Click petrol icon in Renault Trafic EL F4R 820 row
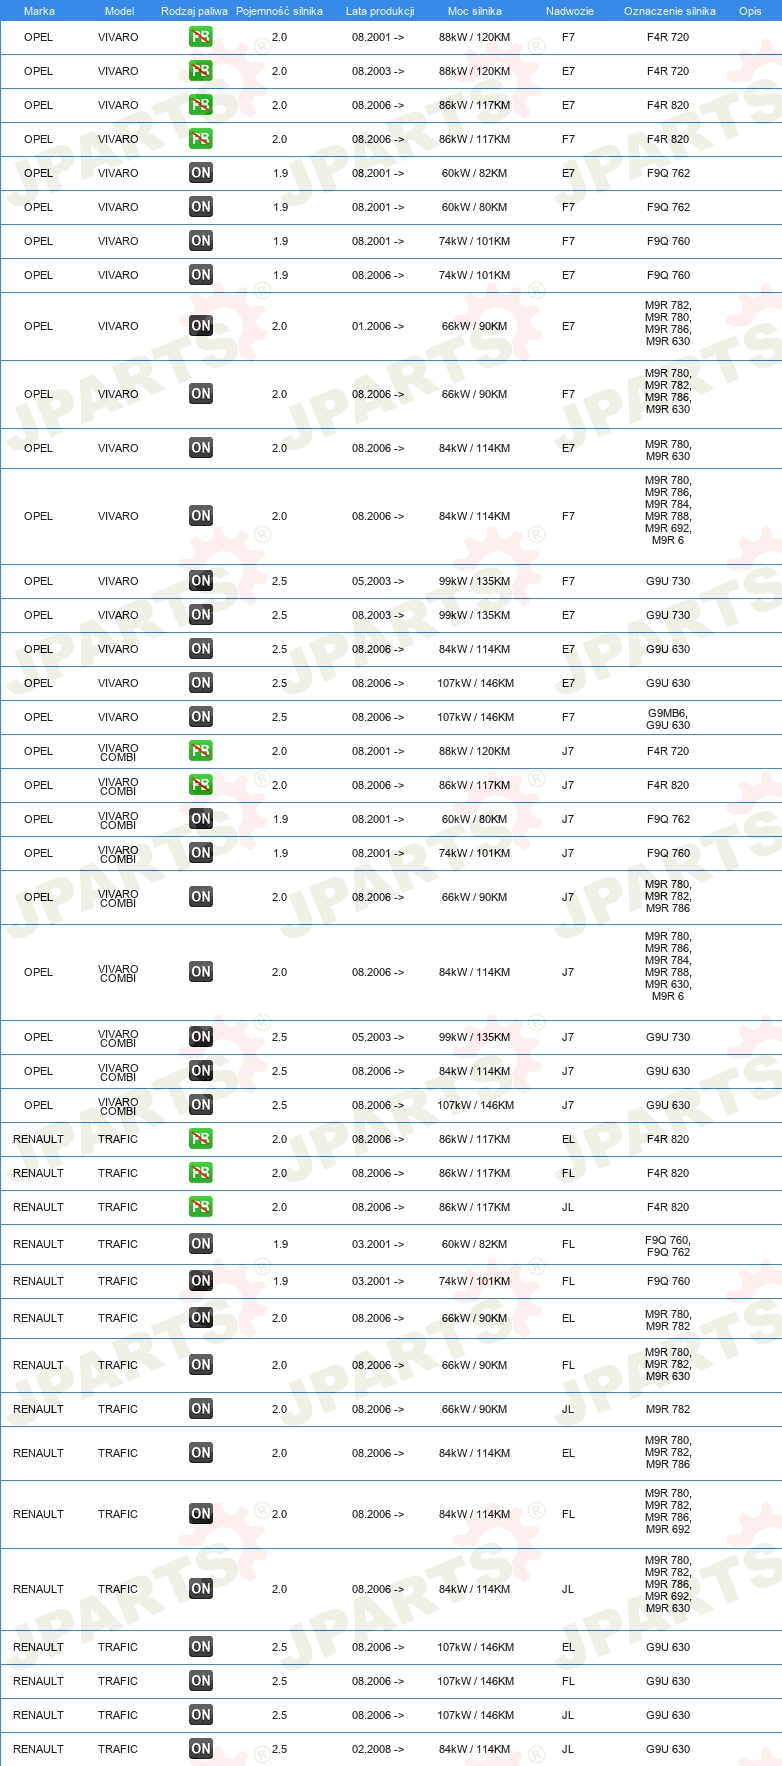The height and width of the screenshot is (1766, 782). coord(201,1139)
